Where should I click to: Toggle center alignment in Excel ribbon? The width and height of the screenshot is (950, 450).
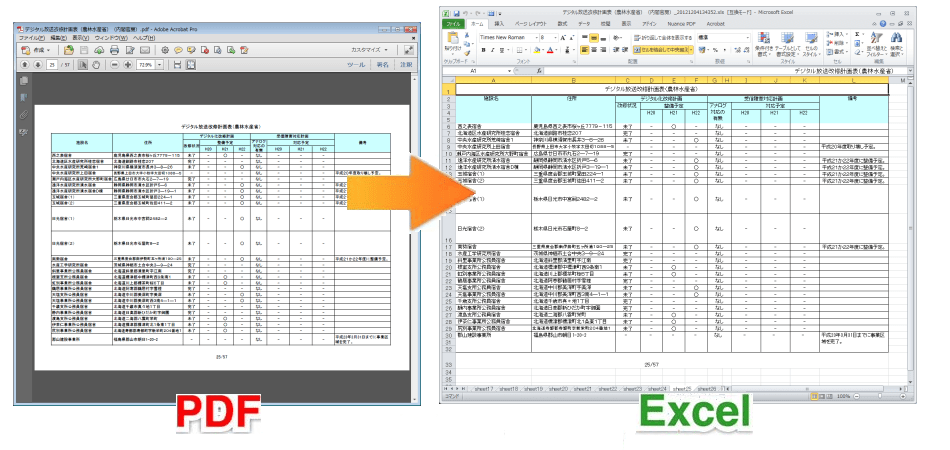click(593, 48)
